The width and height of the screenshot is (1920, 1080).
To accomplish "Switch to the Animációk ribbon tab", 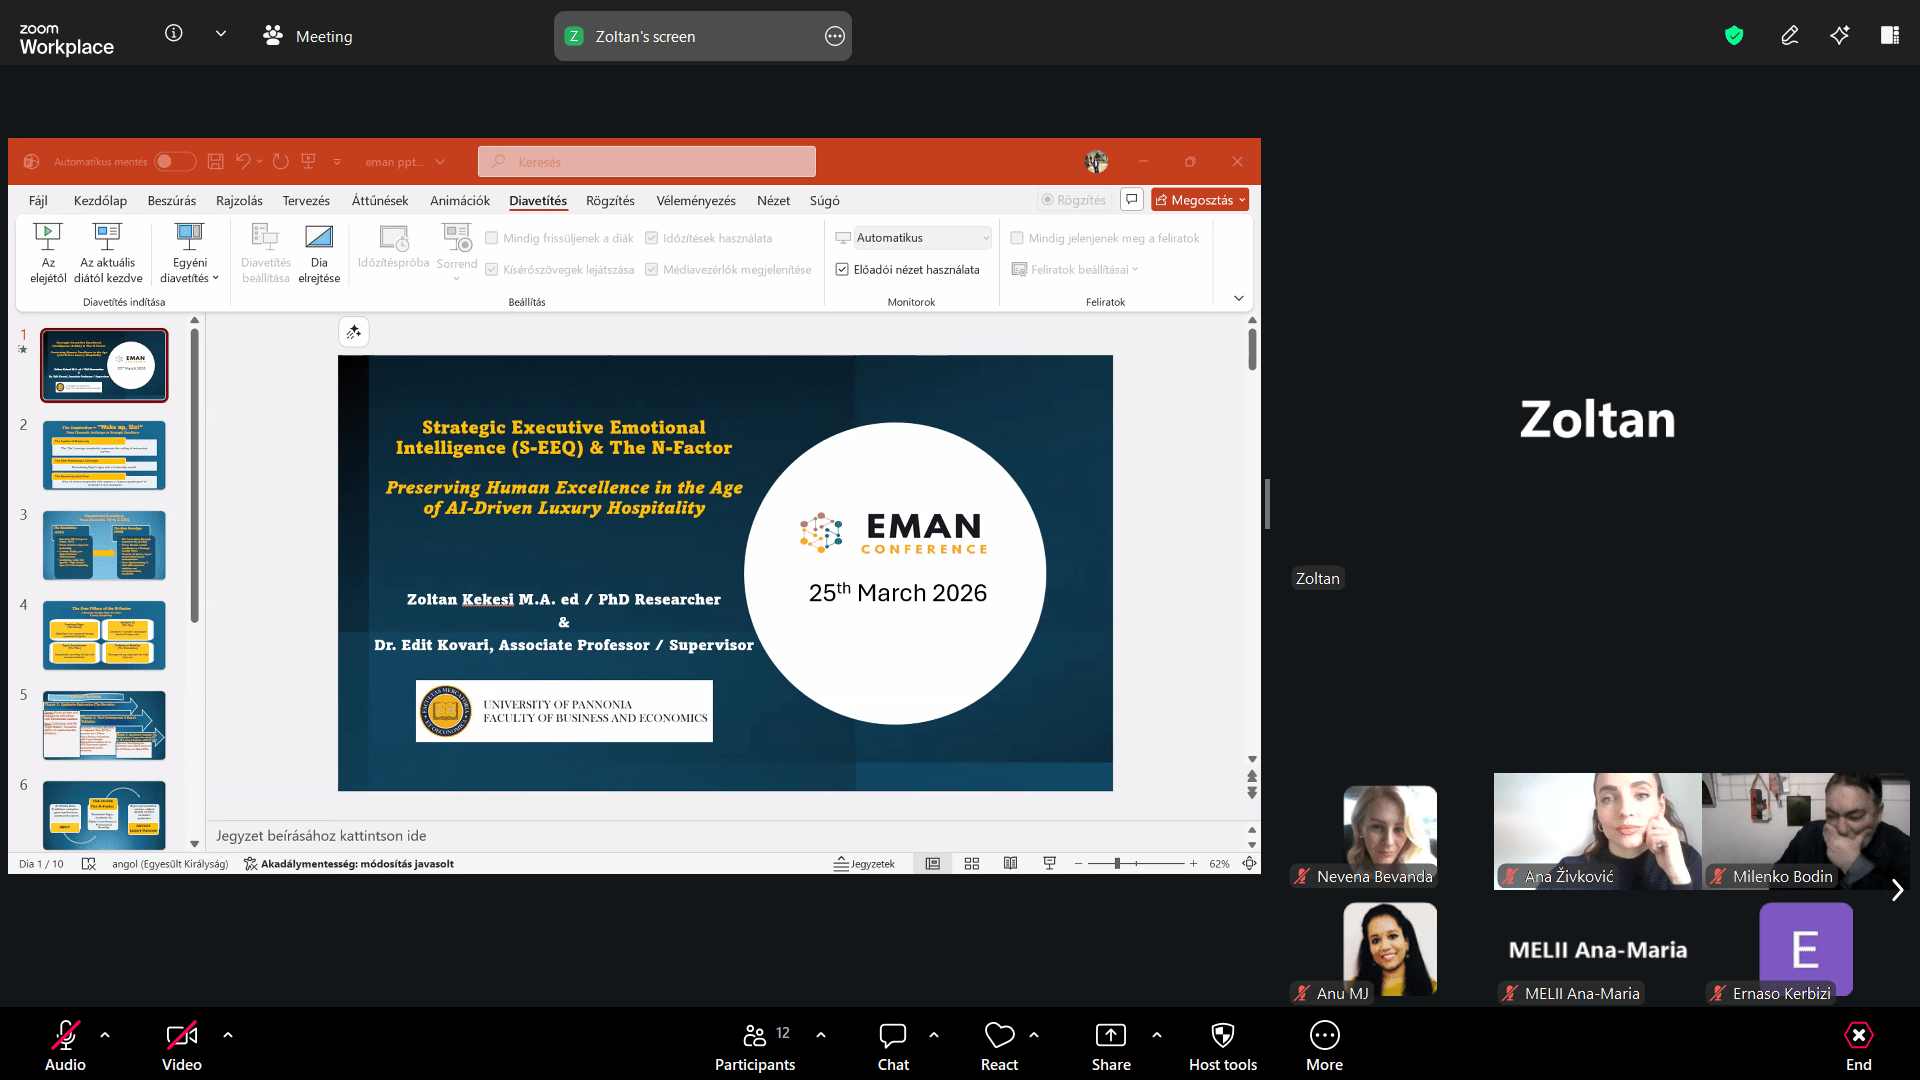I will 459,201.
